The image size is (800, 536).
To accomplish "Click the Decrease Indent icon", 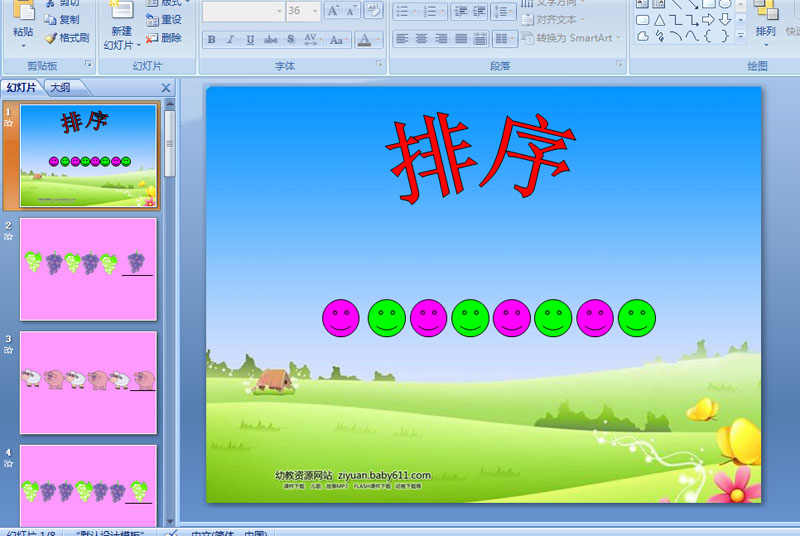I will pos(461,11).
